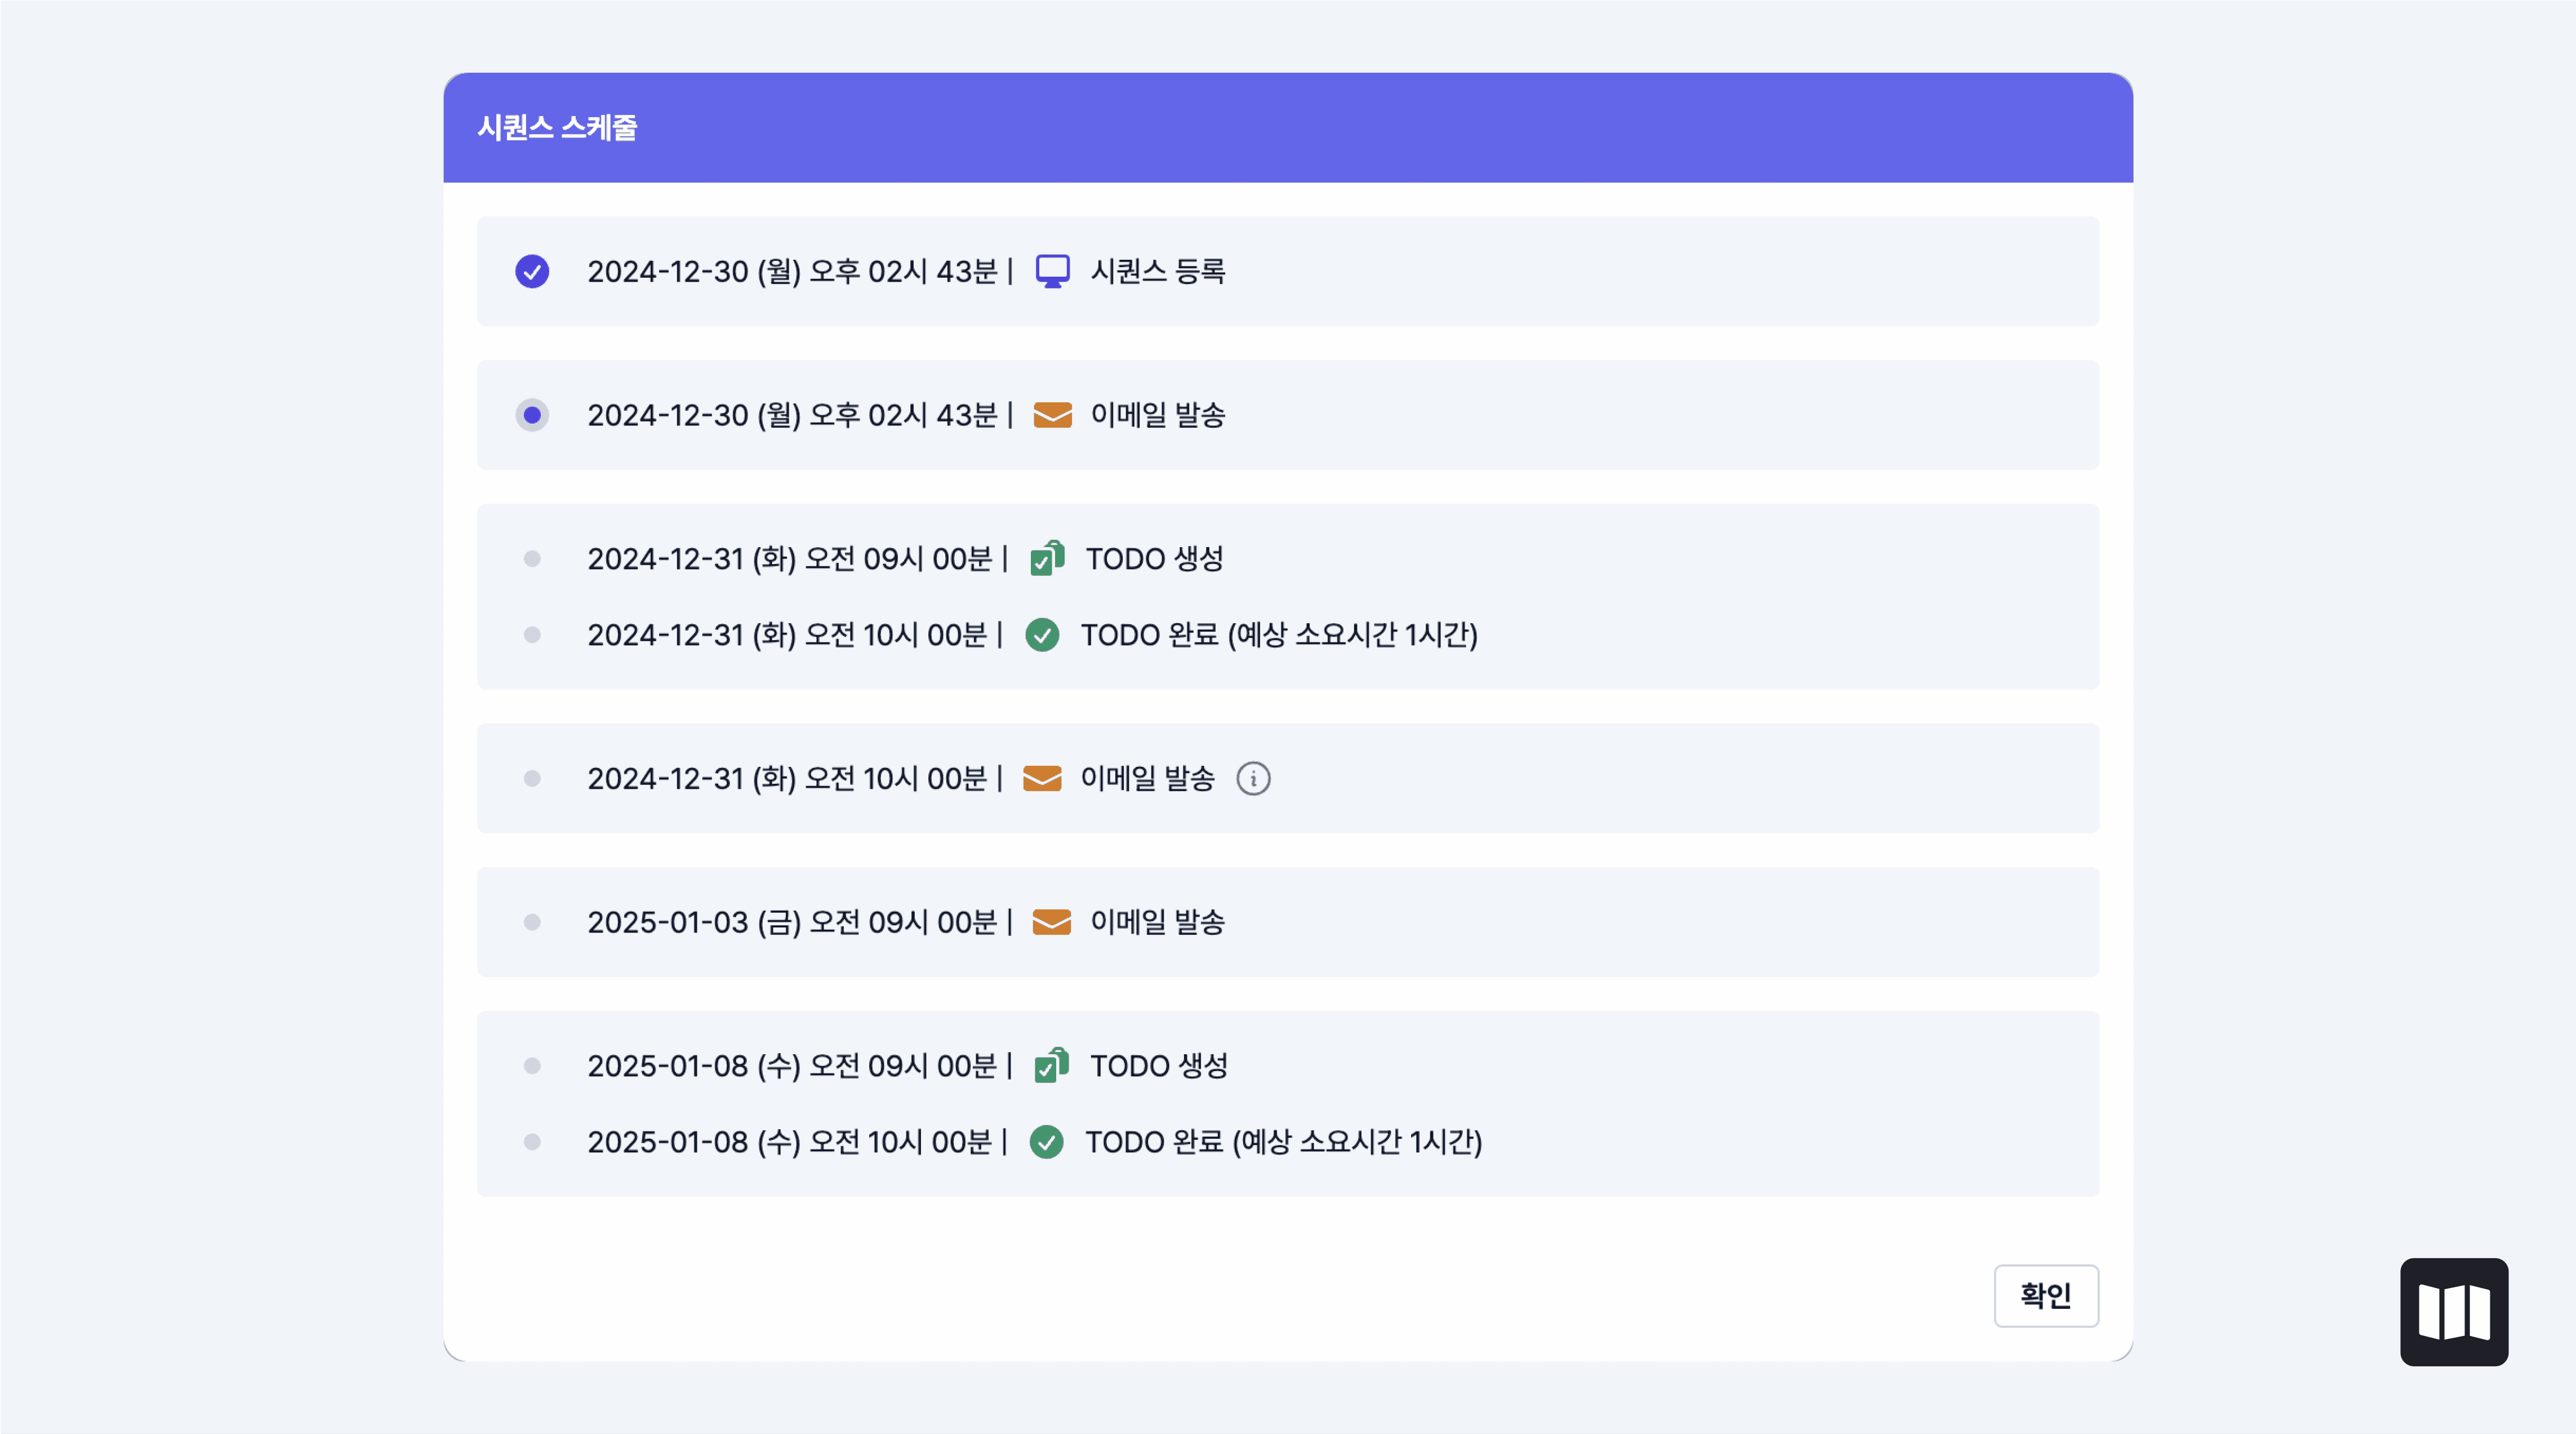Click 이메일 발송 text on 2025-01-03 row
The width and height of the screenshot is (2576, 1434).
(1157, 922)
